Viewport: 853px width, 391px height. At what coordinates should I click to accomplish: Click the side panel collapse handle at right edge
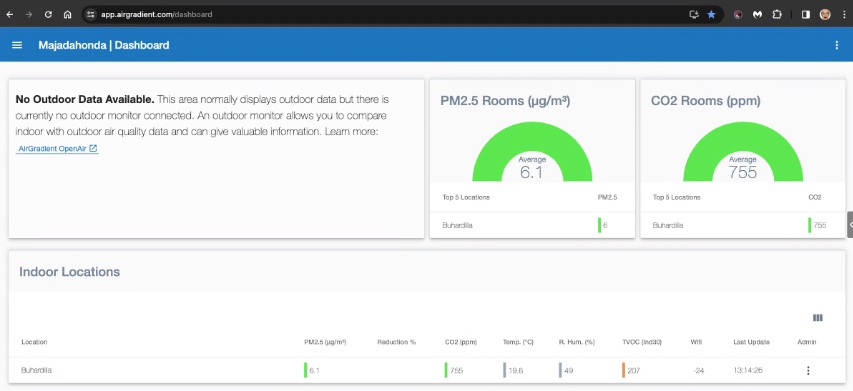tap(850, 225)
